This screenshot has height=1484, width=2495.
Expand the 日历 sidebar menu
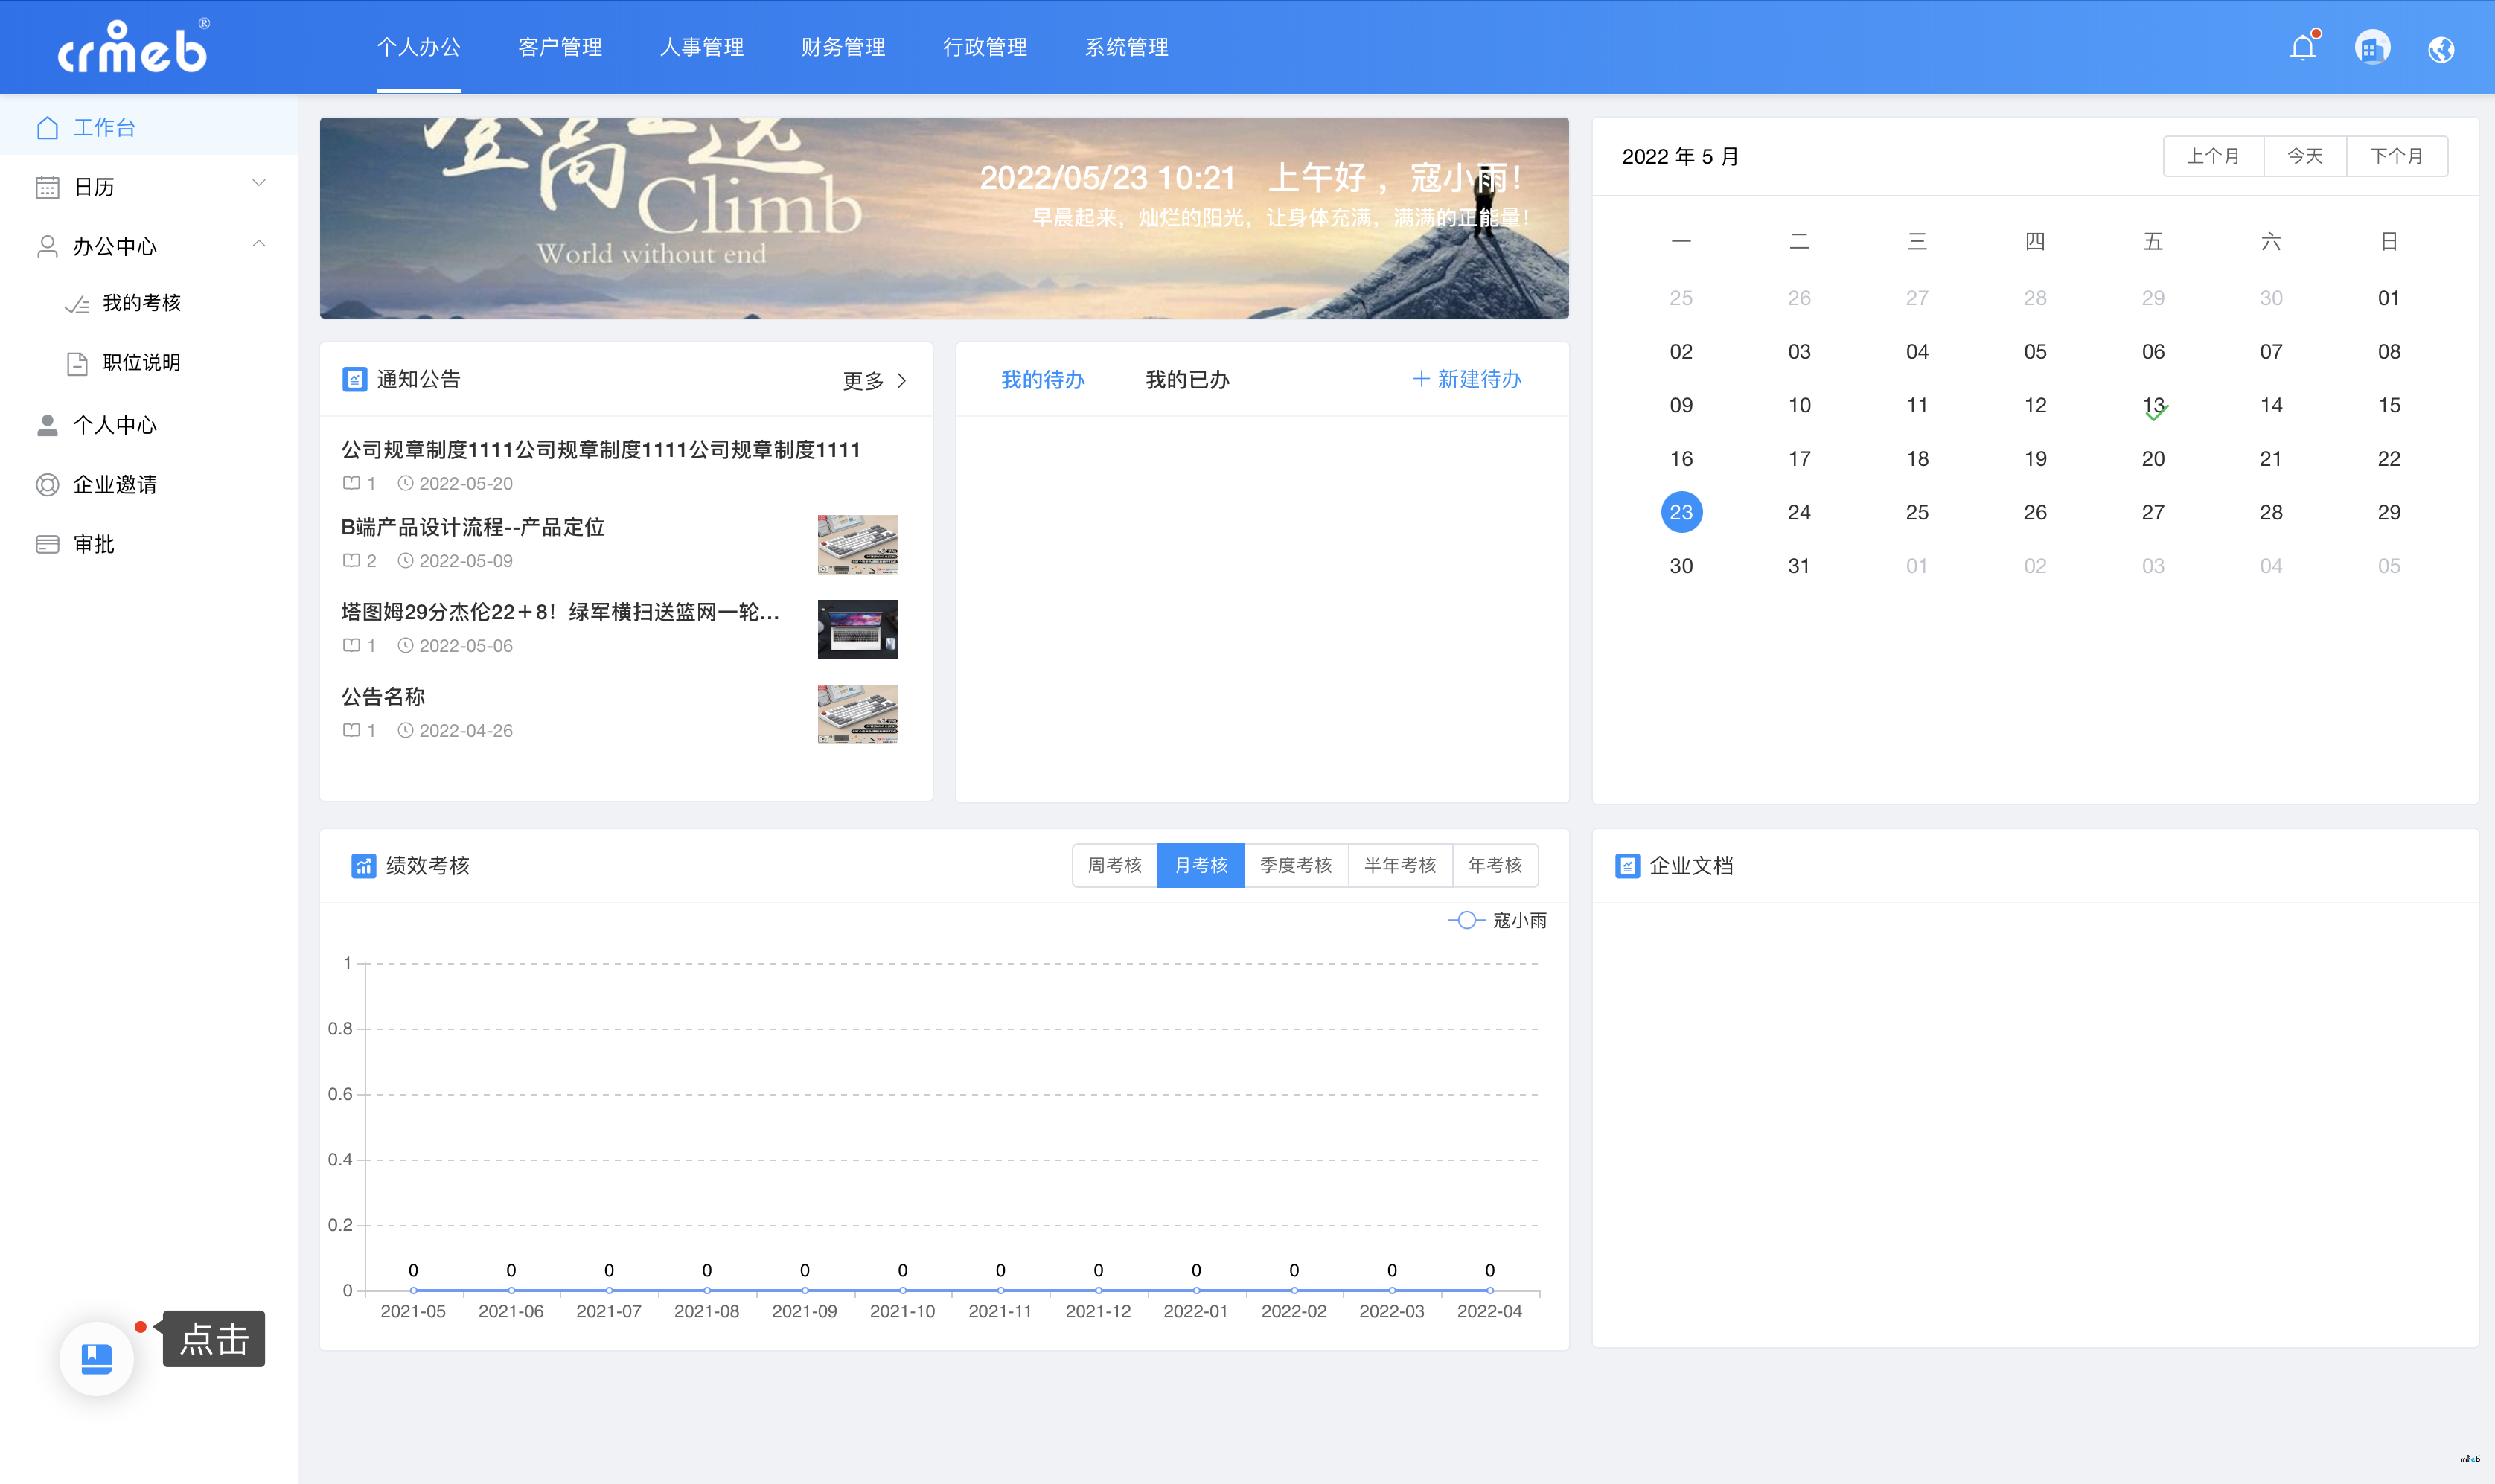259,184
